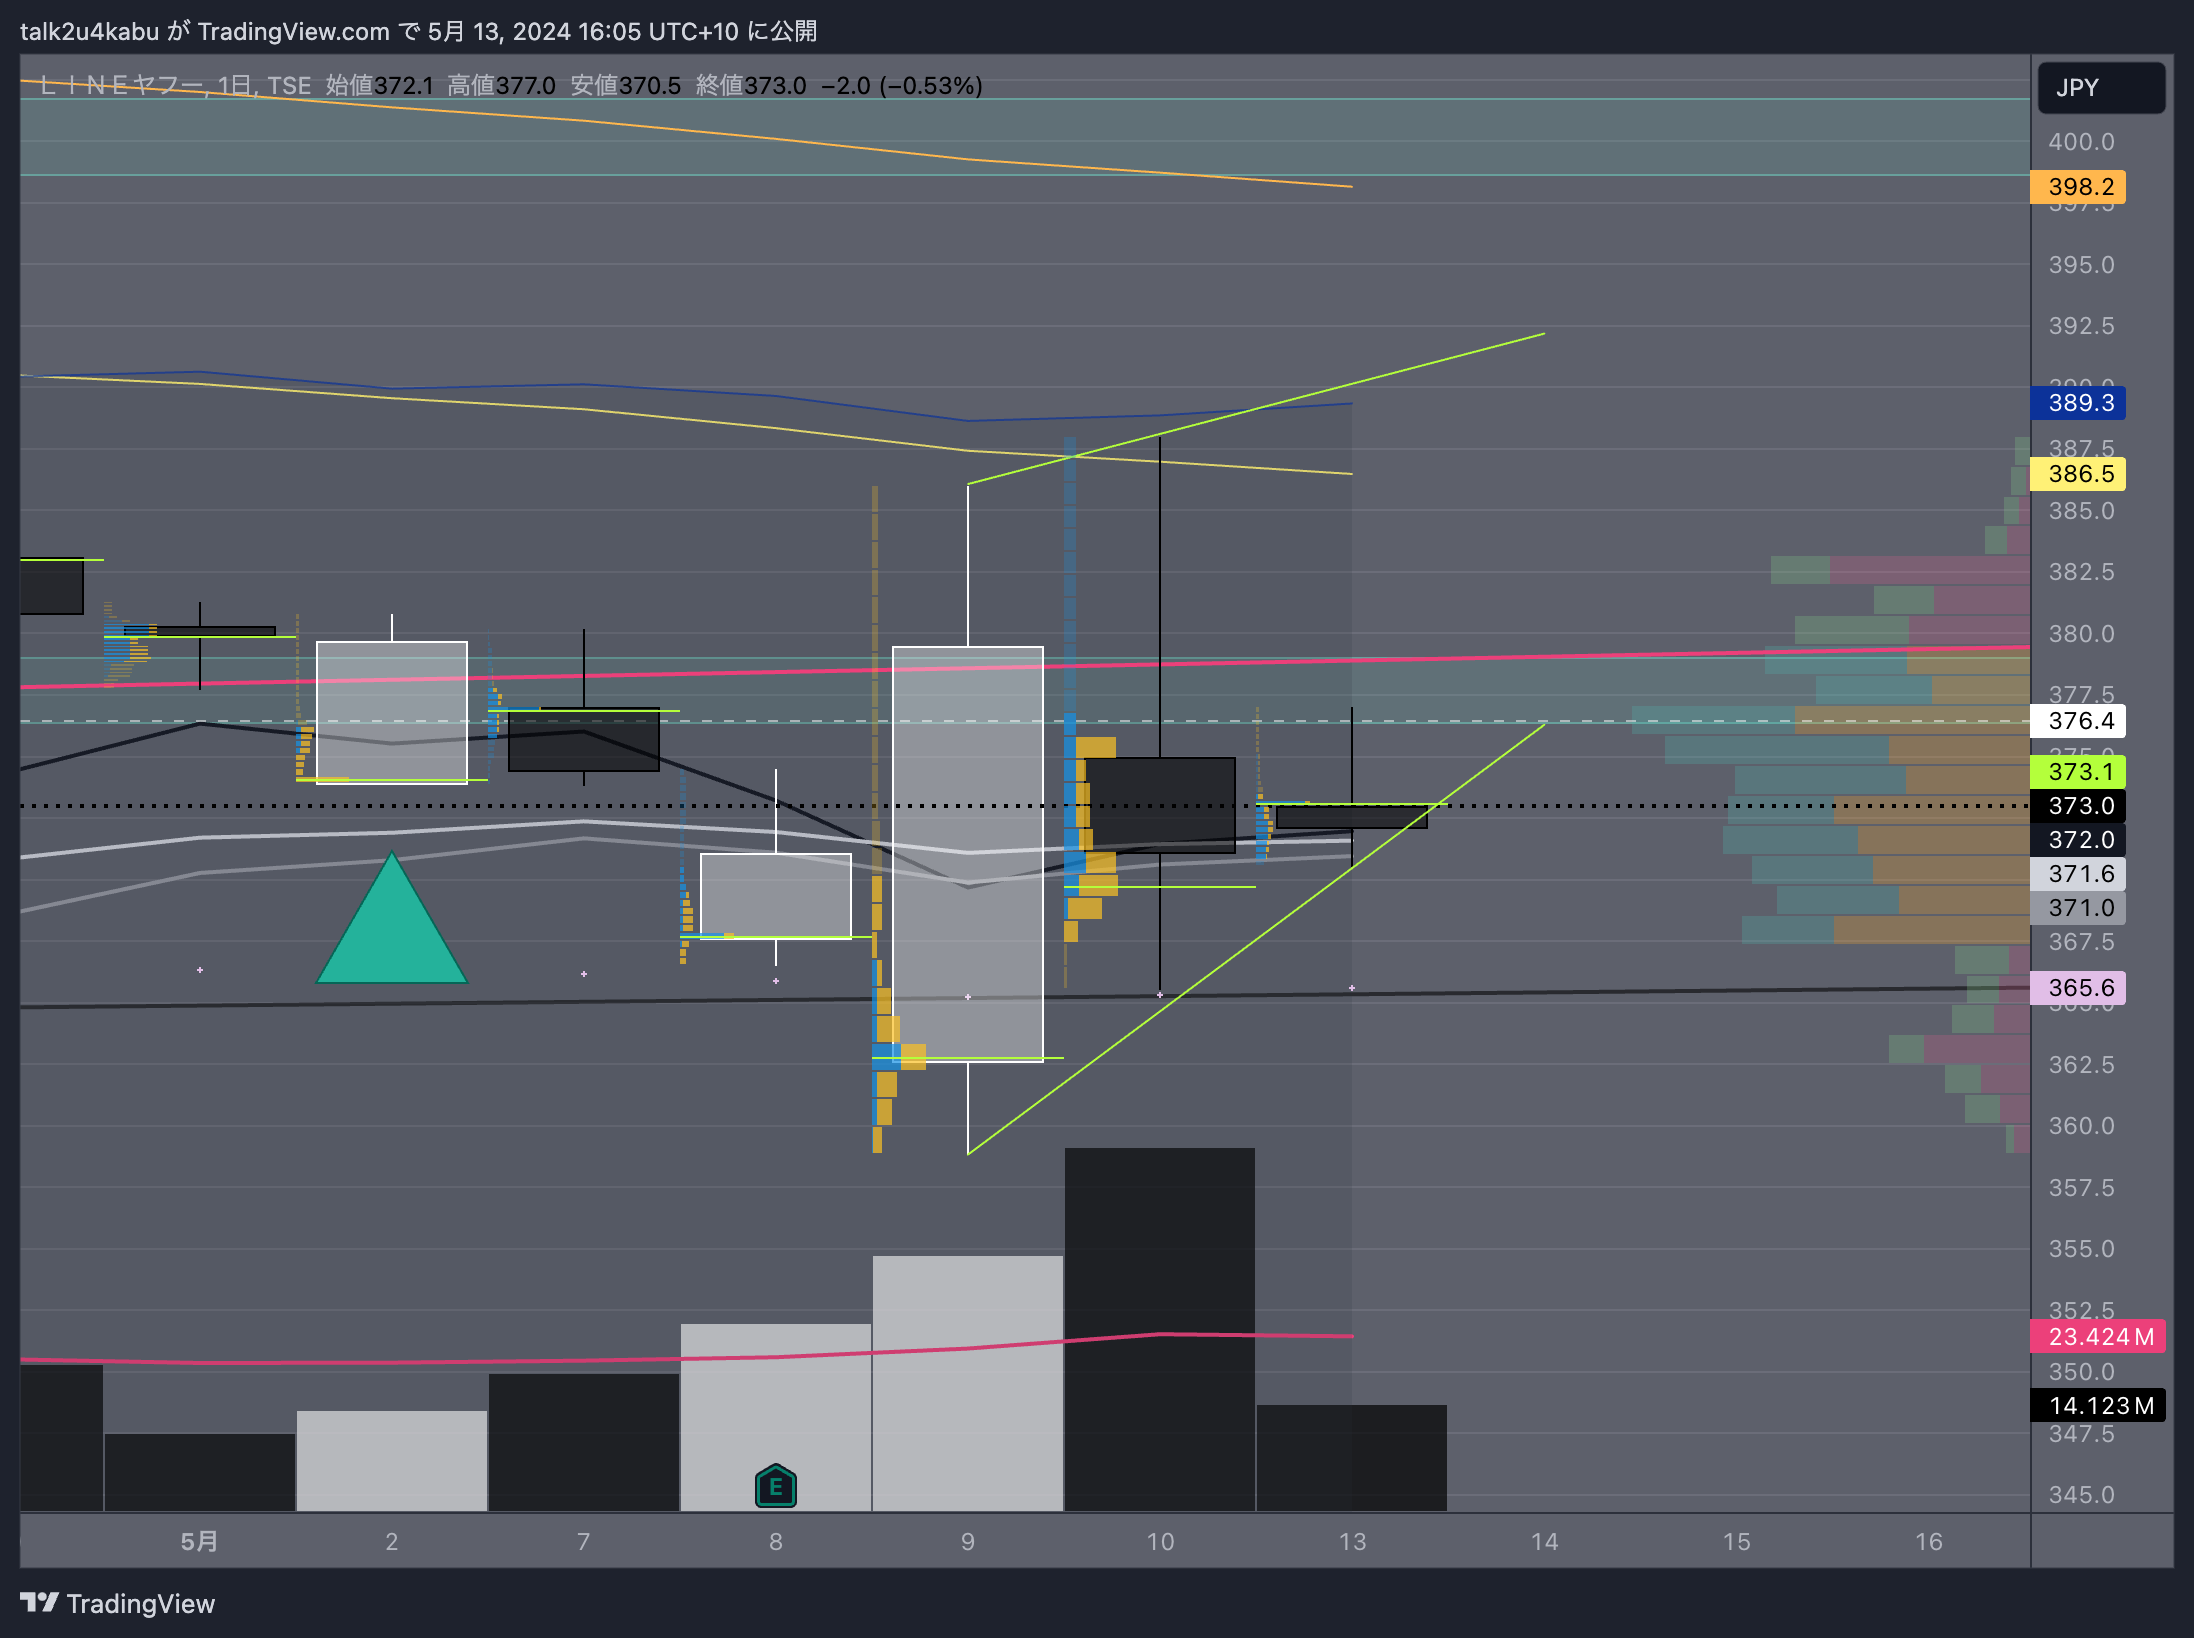Select the tall white candlestick on May 9
The height and width of the screenshot is (1638, 2194).
pyautogui.click(x=968, y=854)
